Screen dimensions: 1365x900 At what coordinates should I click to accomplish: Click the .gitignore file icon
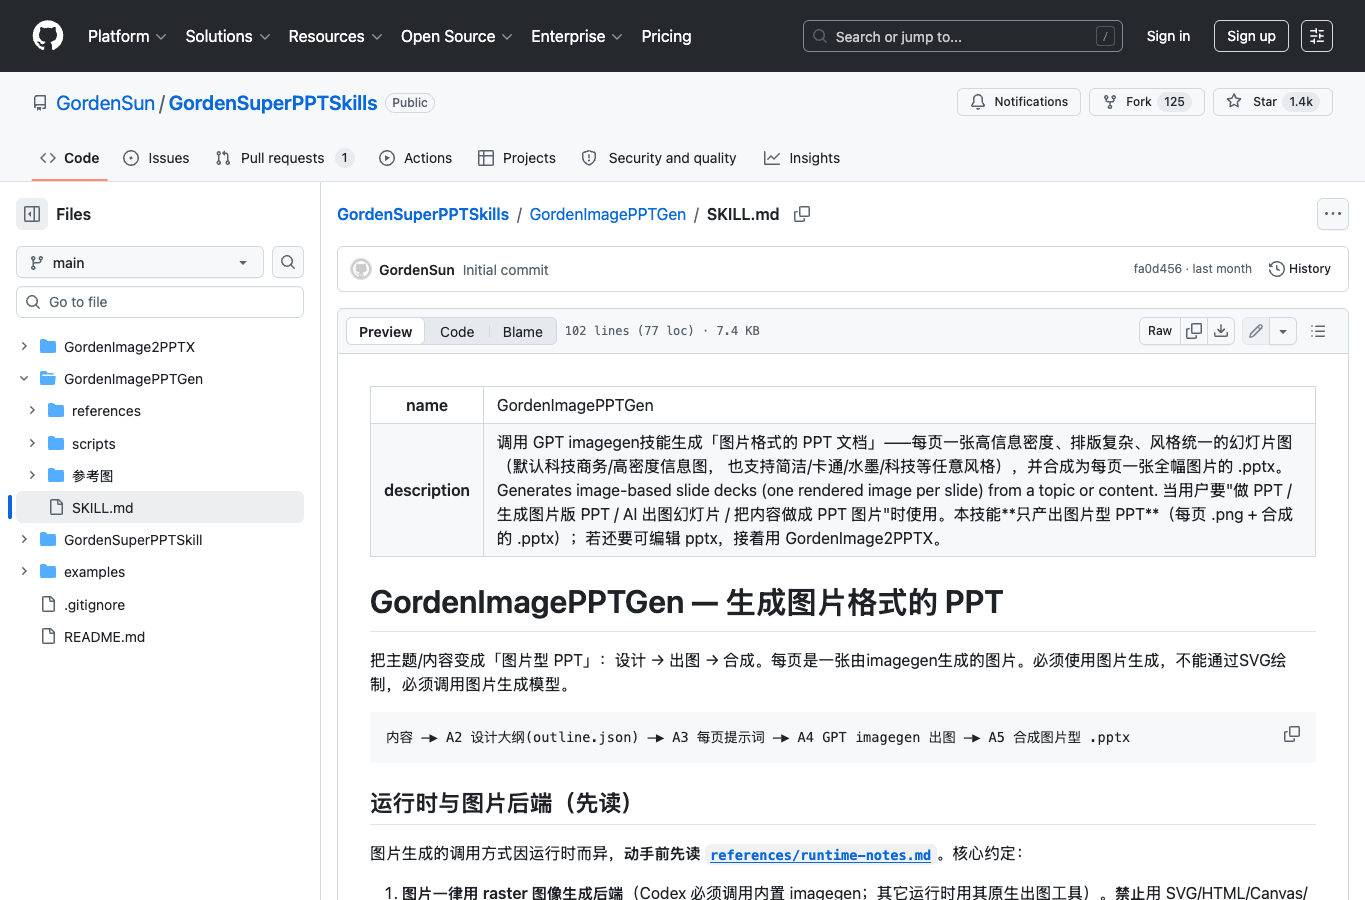point(48,604)
